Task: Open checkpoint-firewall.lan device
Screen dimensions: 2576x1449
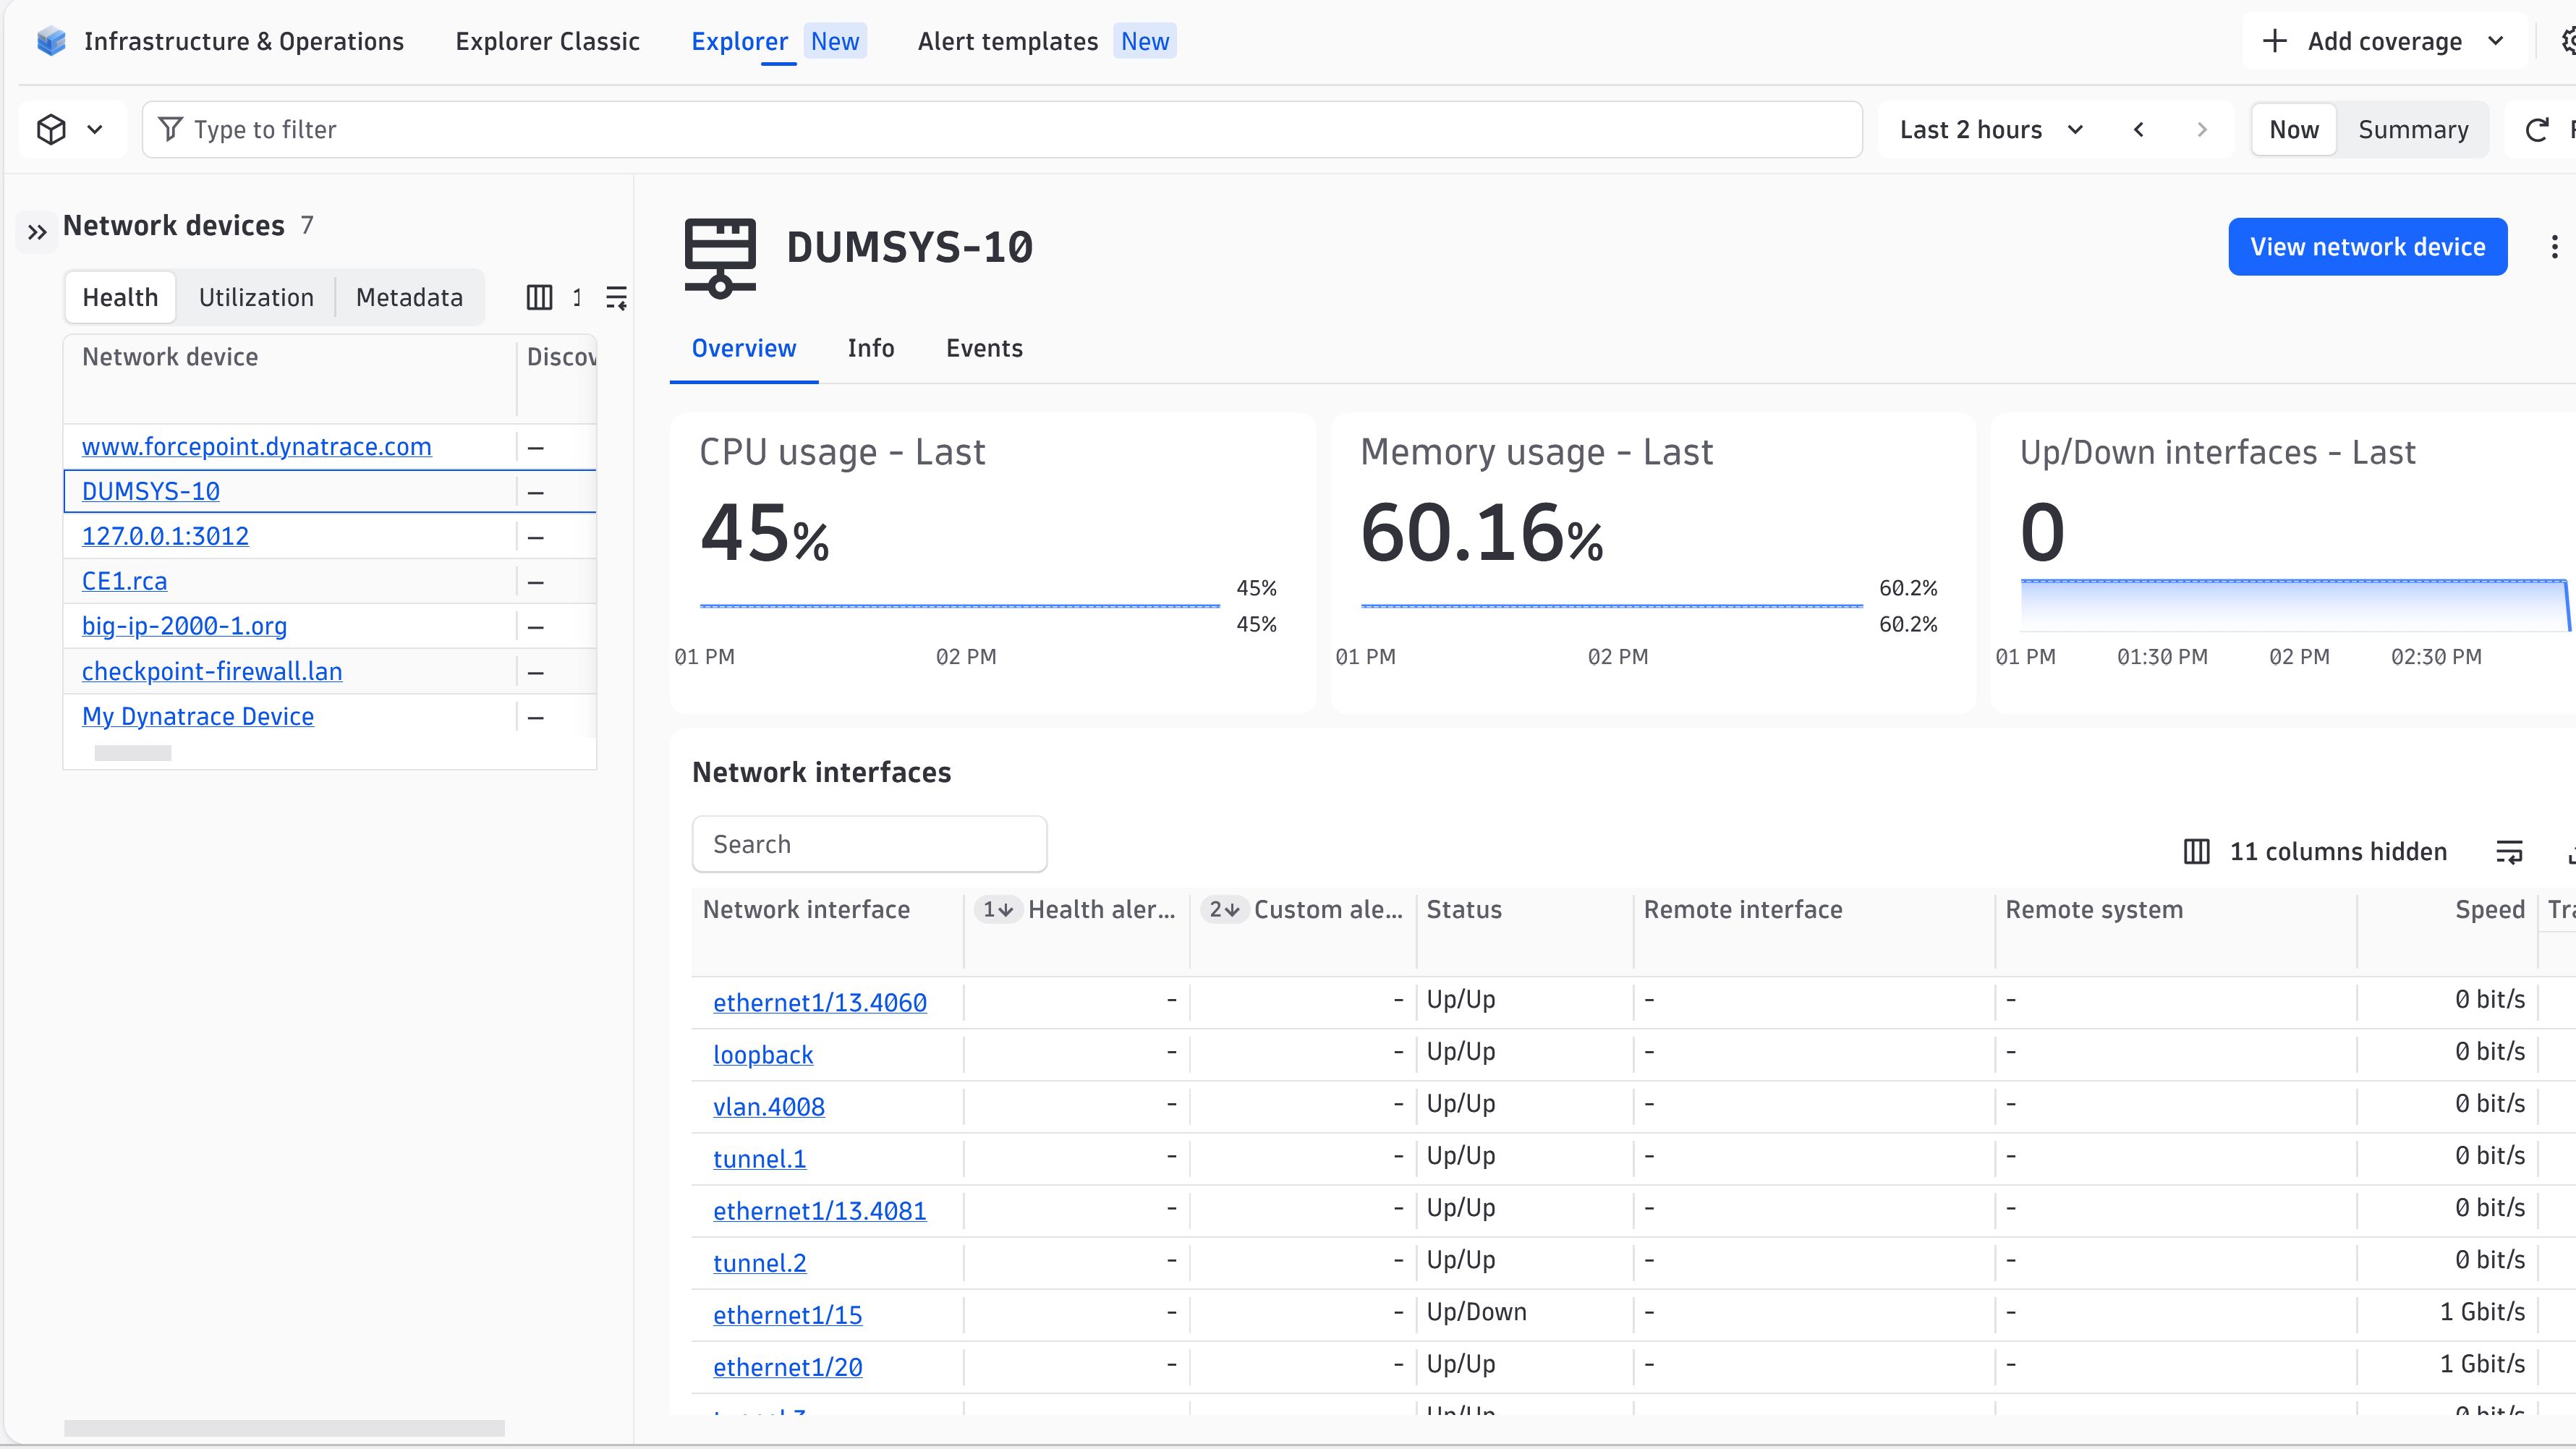Action: pyautogui.click(x=212, y=671)
